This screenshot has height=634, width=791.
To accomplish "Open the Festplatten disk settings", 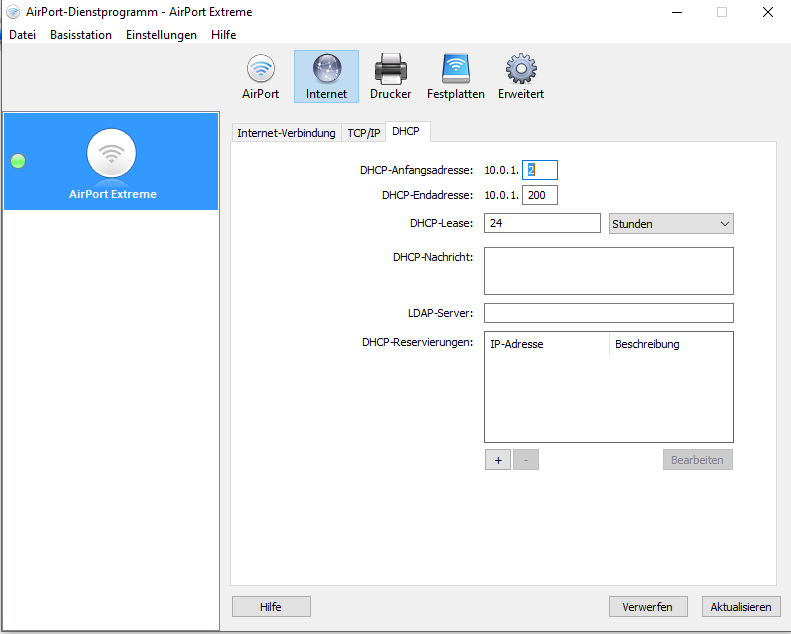I will 456,77.
